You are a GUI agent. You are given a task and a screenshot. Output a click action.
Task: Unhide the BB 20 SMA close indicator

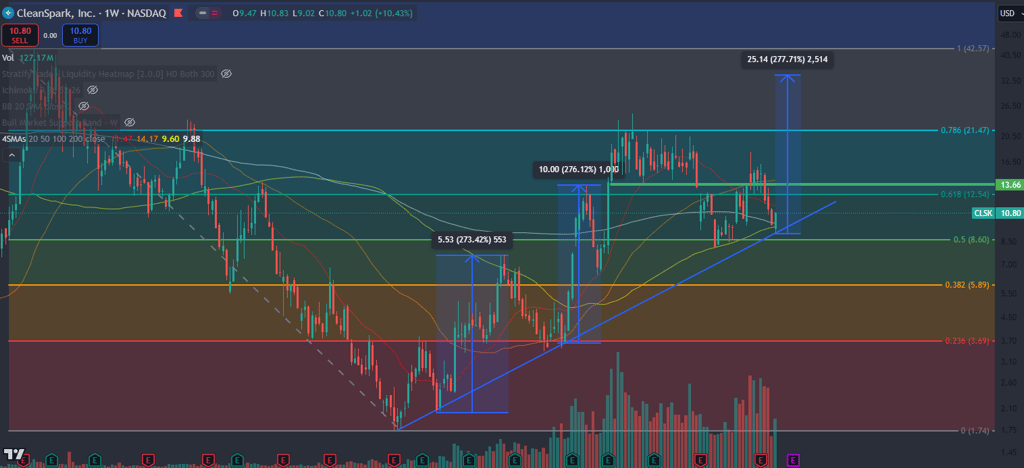tap(84, 106)
